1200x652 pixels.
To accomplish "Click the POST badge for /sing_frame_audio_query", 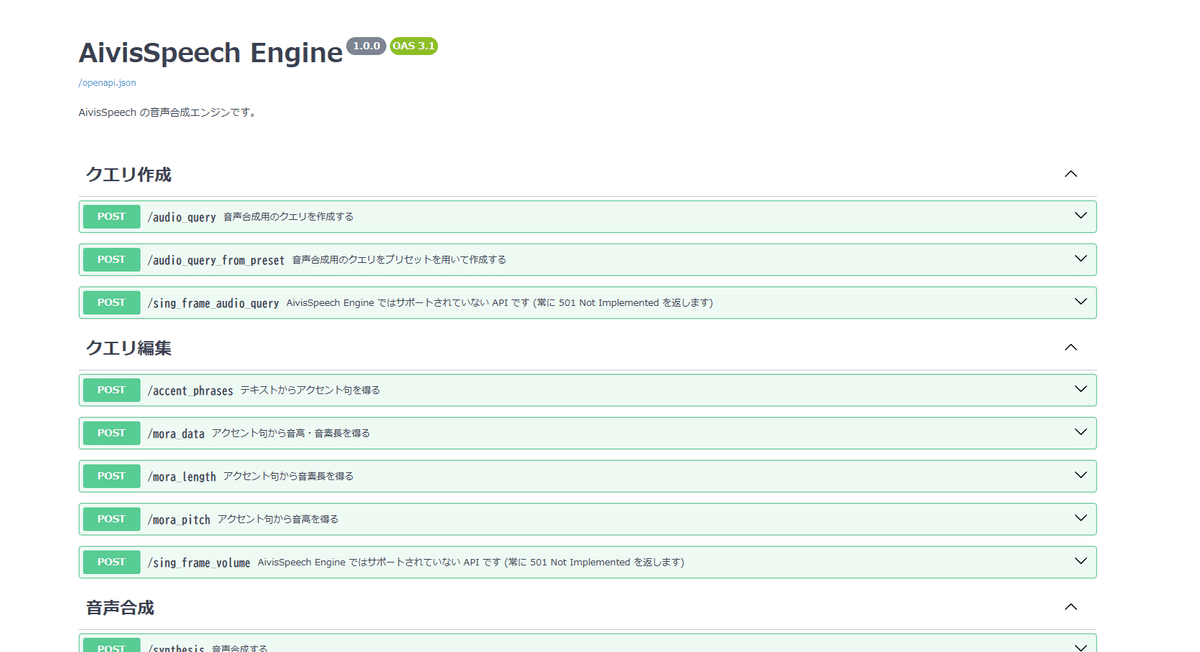I will 111,302.
